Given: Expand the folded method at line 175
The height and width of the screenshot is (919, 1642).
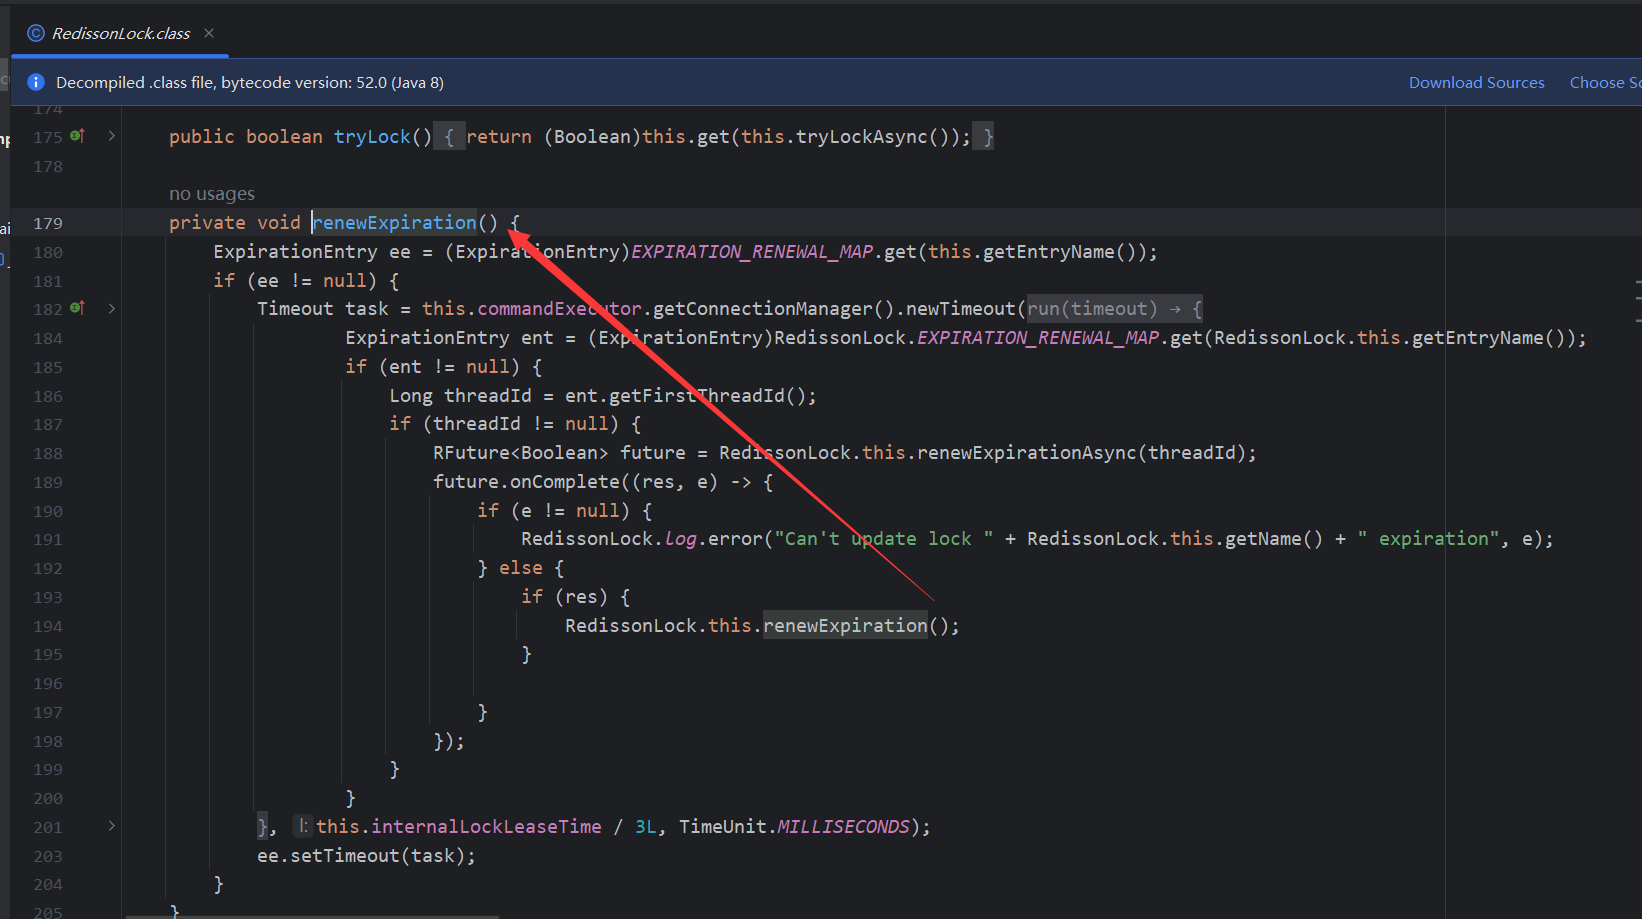Looking at the screenshot, I should pos(112,136).
